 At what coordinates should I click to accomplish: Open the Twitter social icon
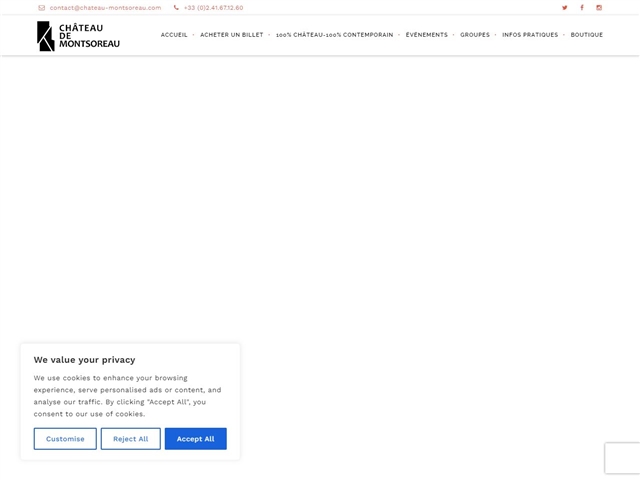564,8
